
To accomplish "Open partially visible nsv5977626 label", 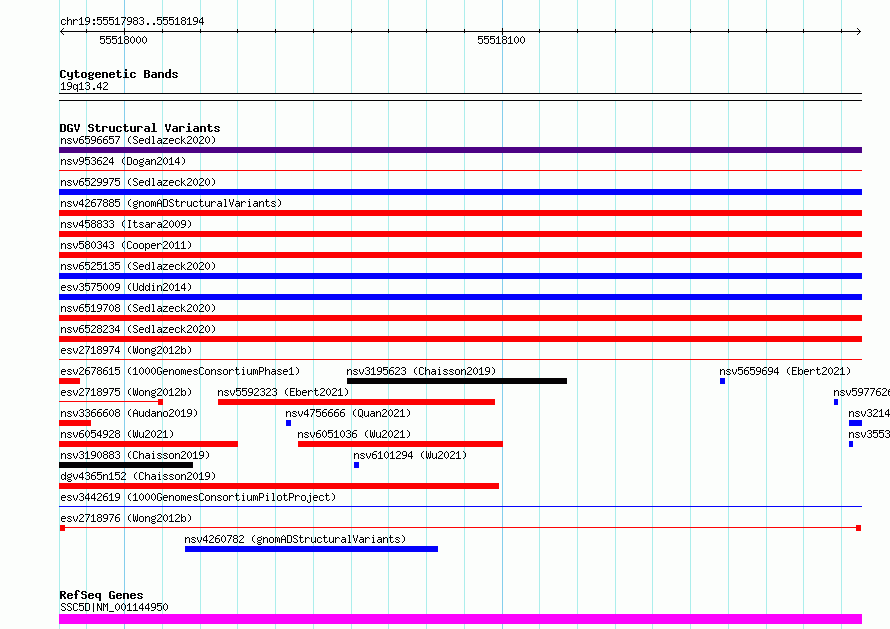I will coord(861,392).
